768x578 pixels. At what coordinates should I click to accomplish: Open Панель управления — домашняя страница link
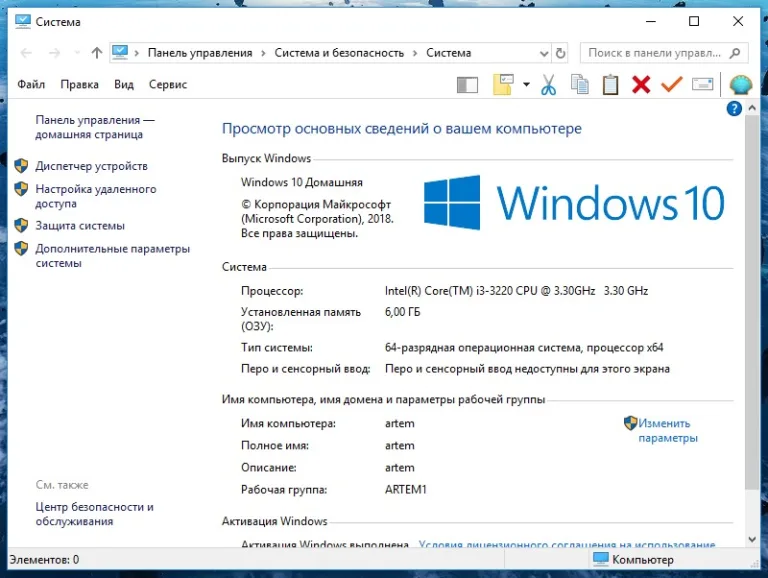click(95, 127)
